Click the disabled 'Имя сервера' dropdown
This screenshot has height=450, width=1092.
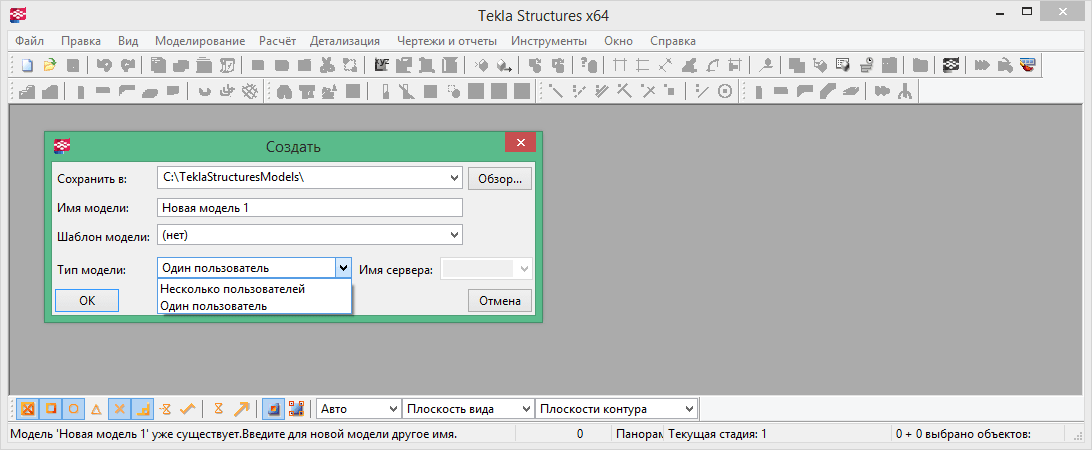488,269
